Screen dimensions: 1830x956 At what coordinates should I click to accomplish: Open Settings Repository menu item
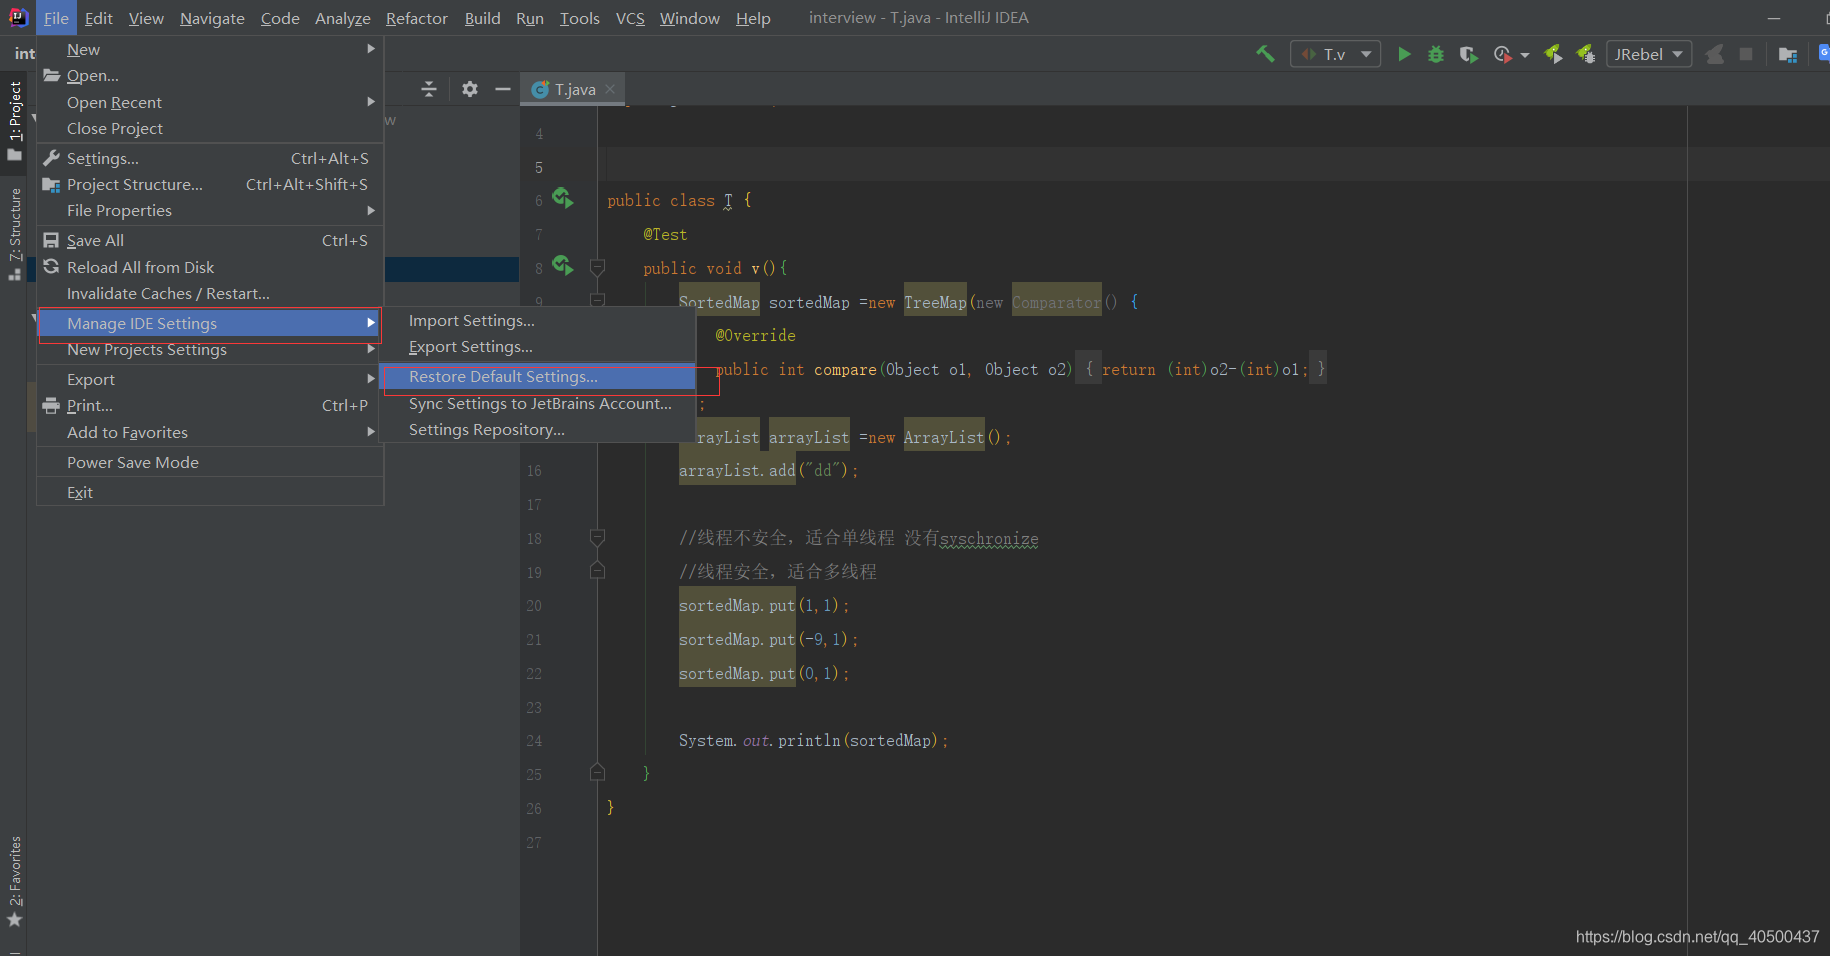pos(539,429)
